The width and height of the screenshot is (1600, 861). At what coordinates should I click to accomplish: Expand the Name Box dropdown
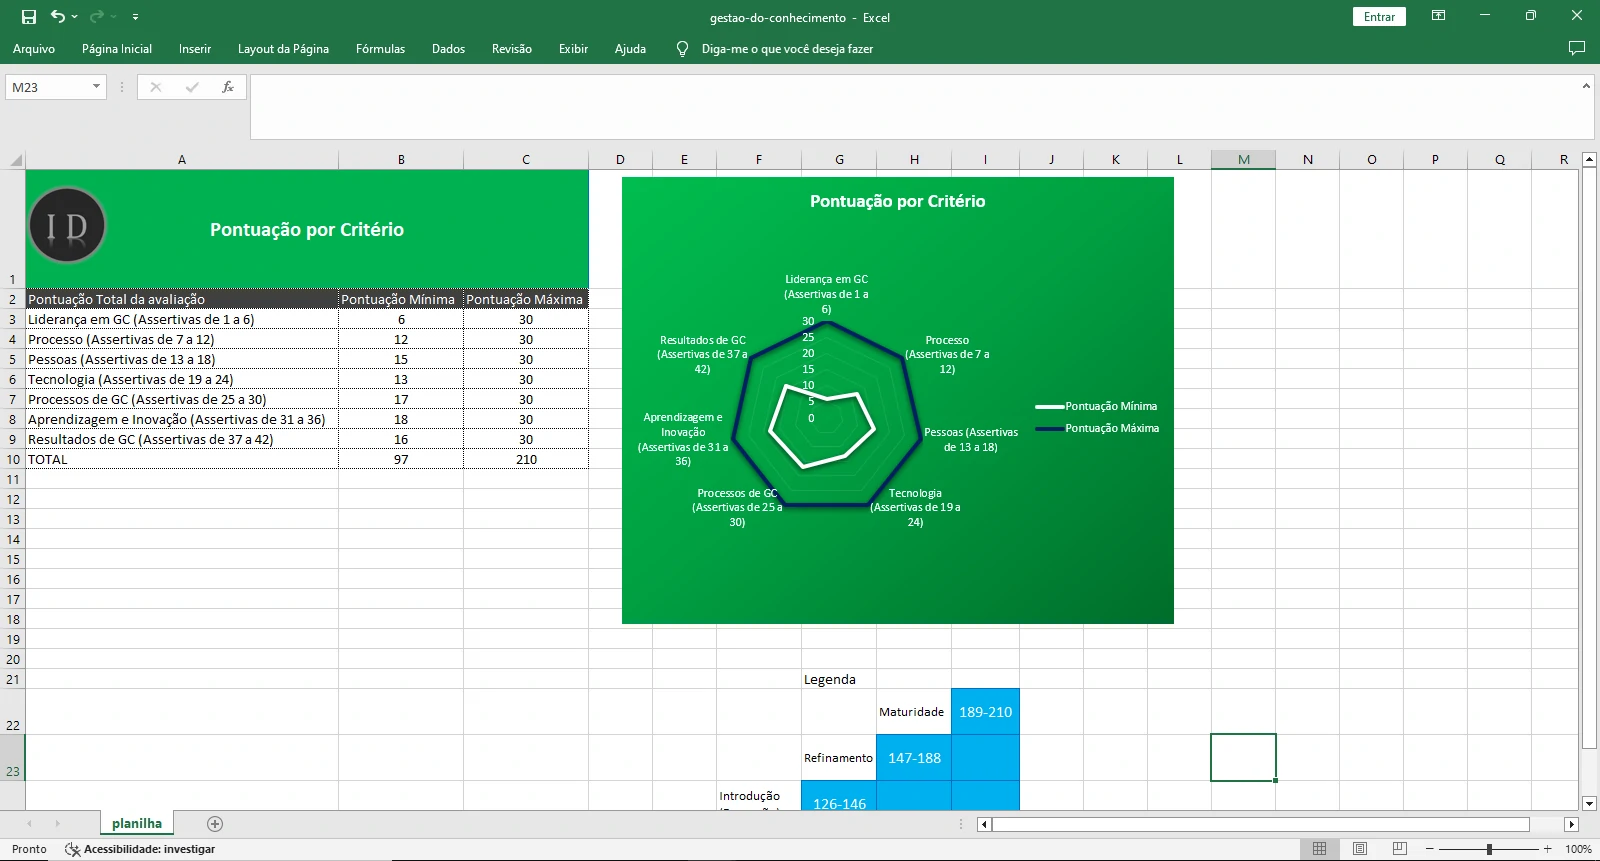tap(96, 87)
